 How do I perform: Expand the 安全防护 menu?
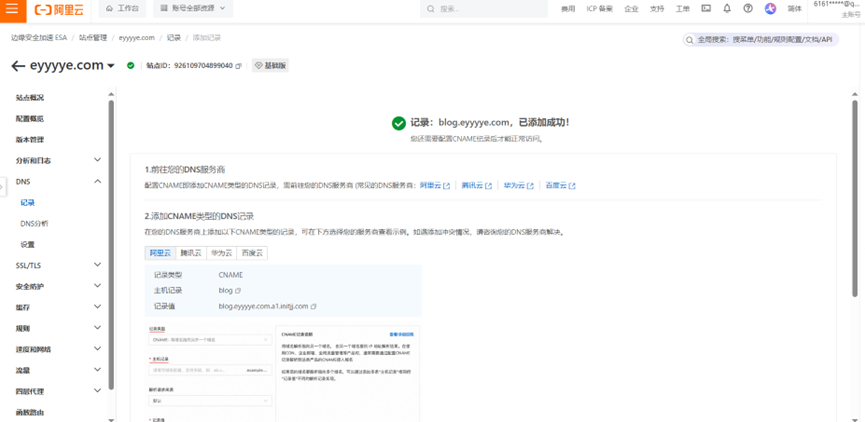(98, 286)
